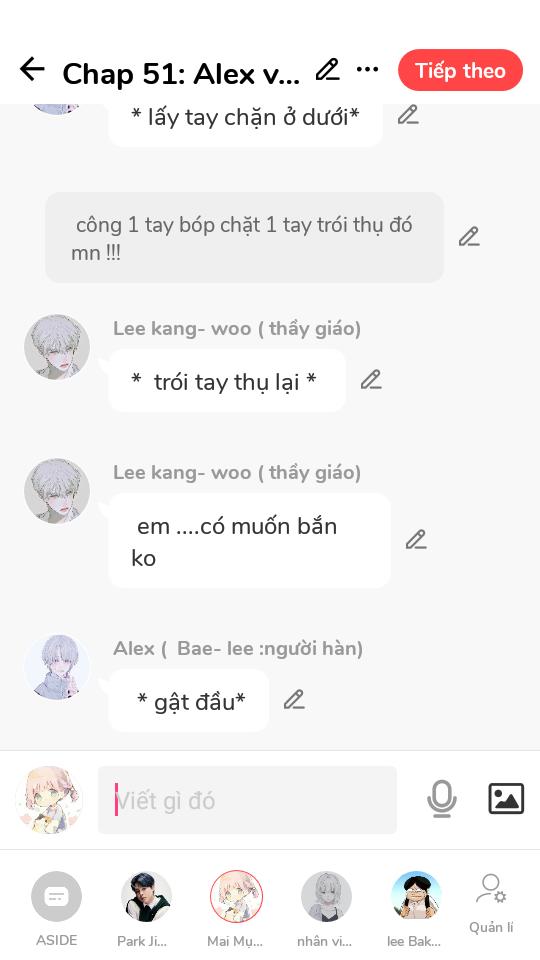Edit the 'em ....có muốn bắn ko' message
Image resolution: width=540 pixels, height=960 pixels.
pos(416,539)
